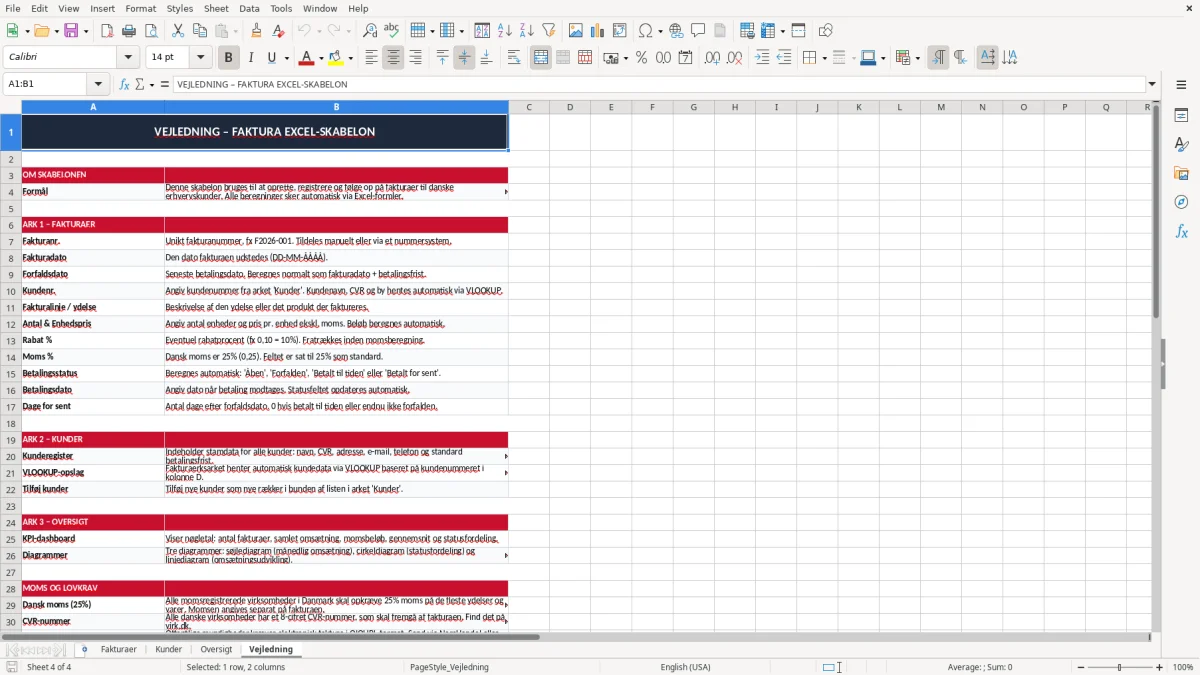Toggle Center Horizontally alignment
Viewport: 1200px width, 675px height.
tap(393, 58)
